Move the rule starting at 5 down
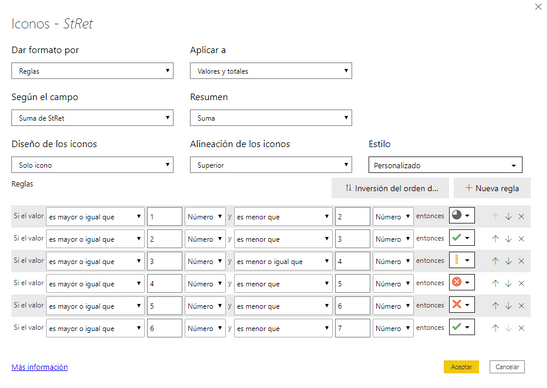 point(508,306)
